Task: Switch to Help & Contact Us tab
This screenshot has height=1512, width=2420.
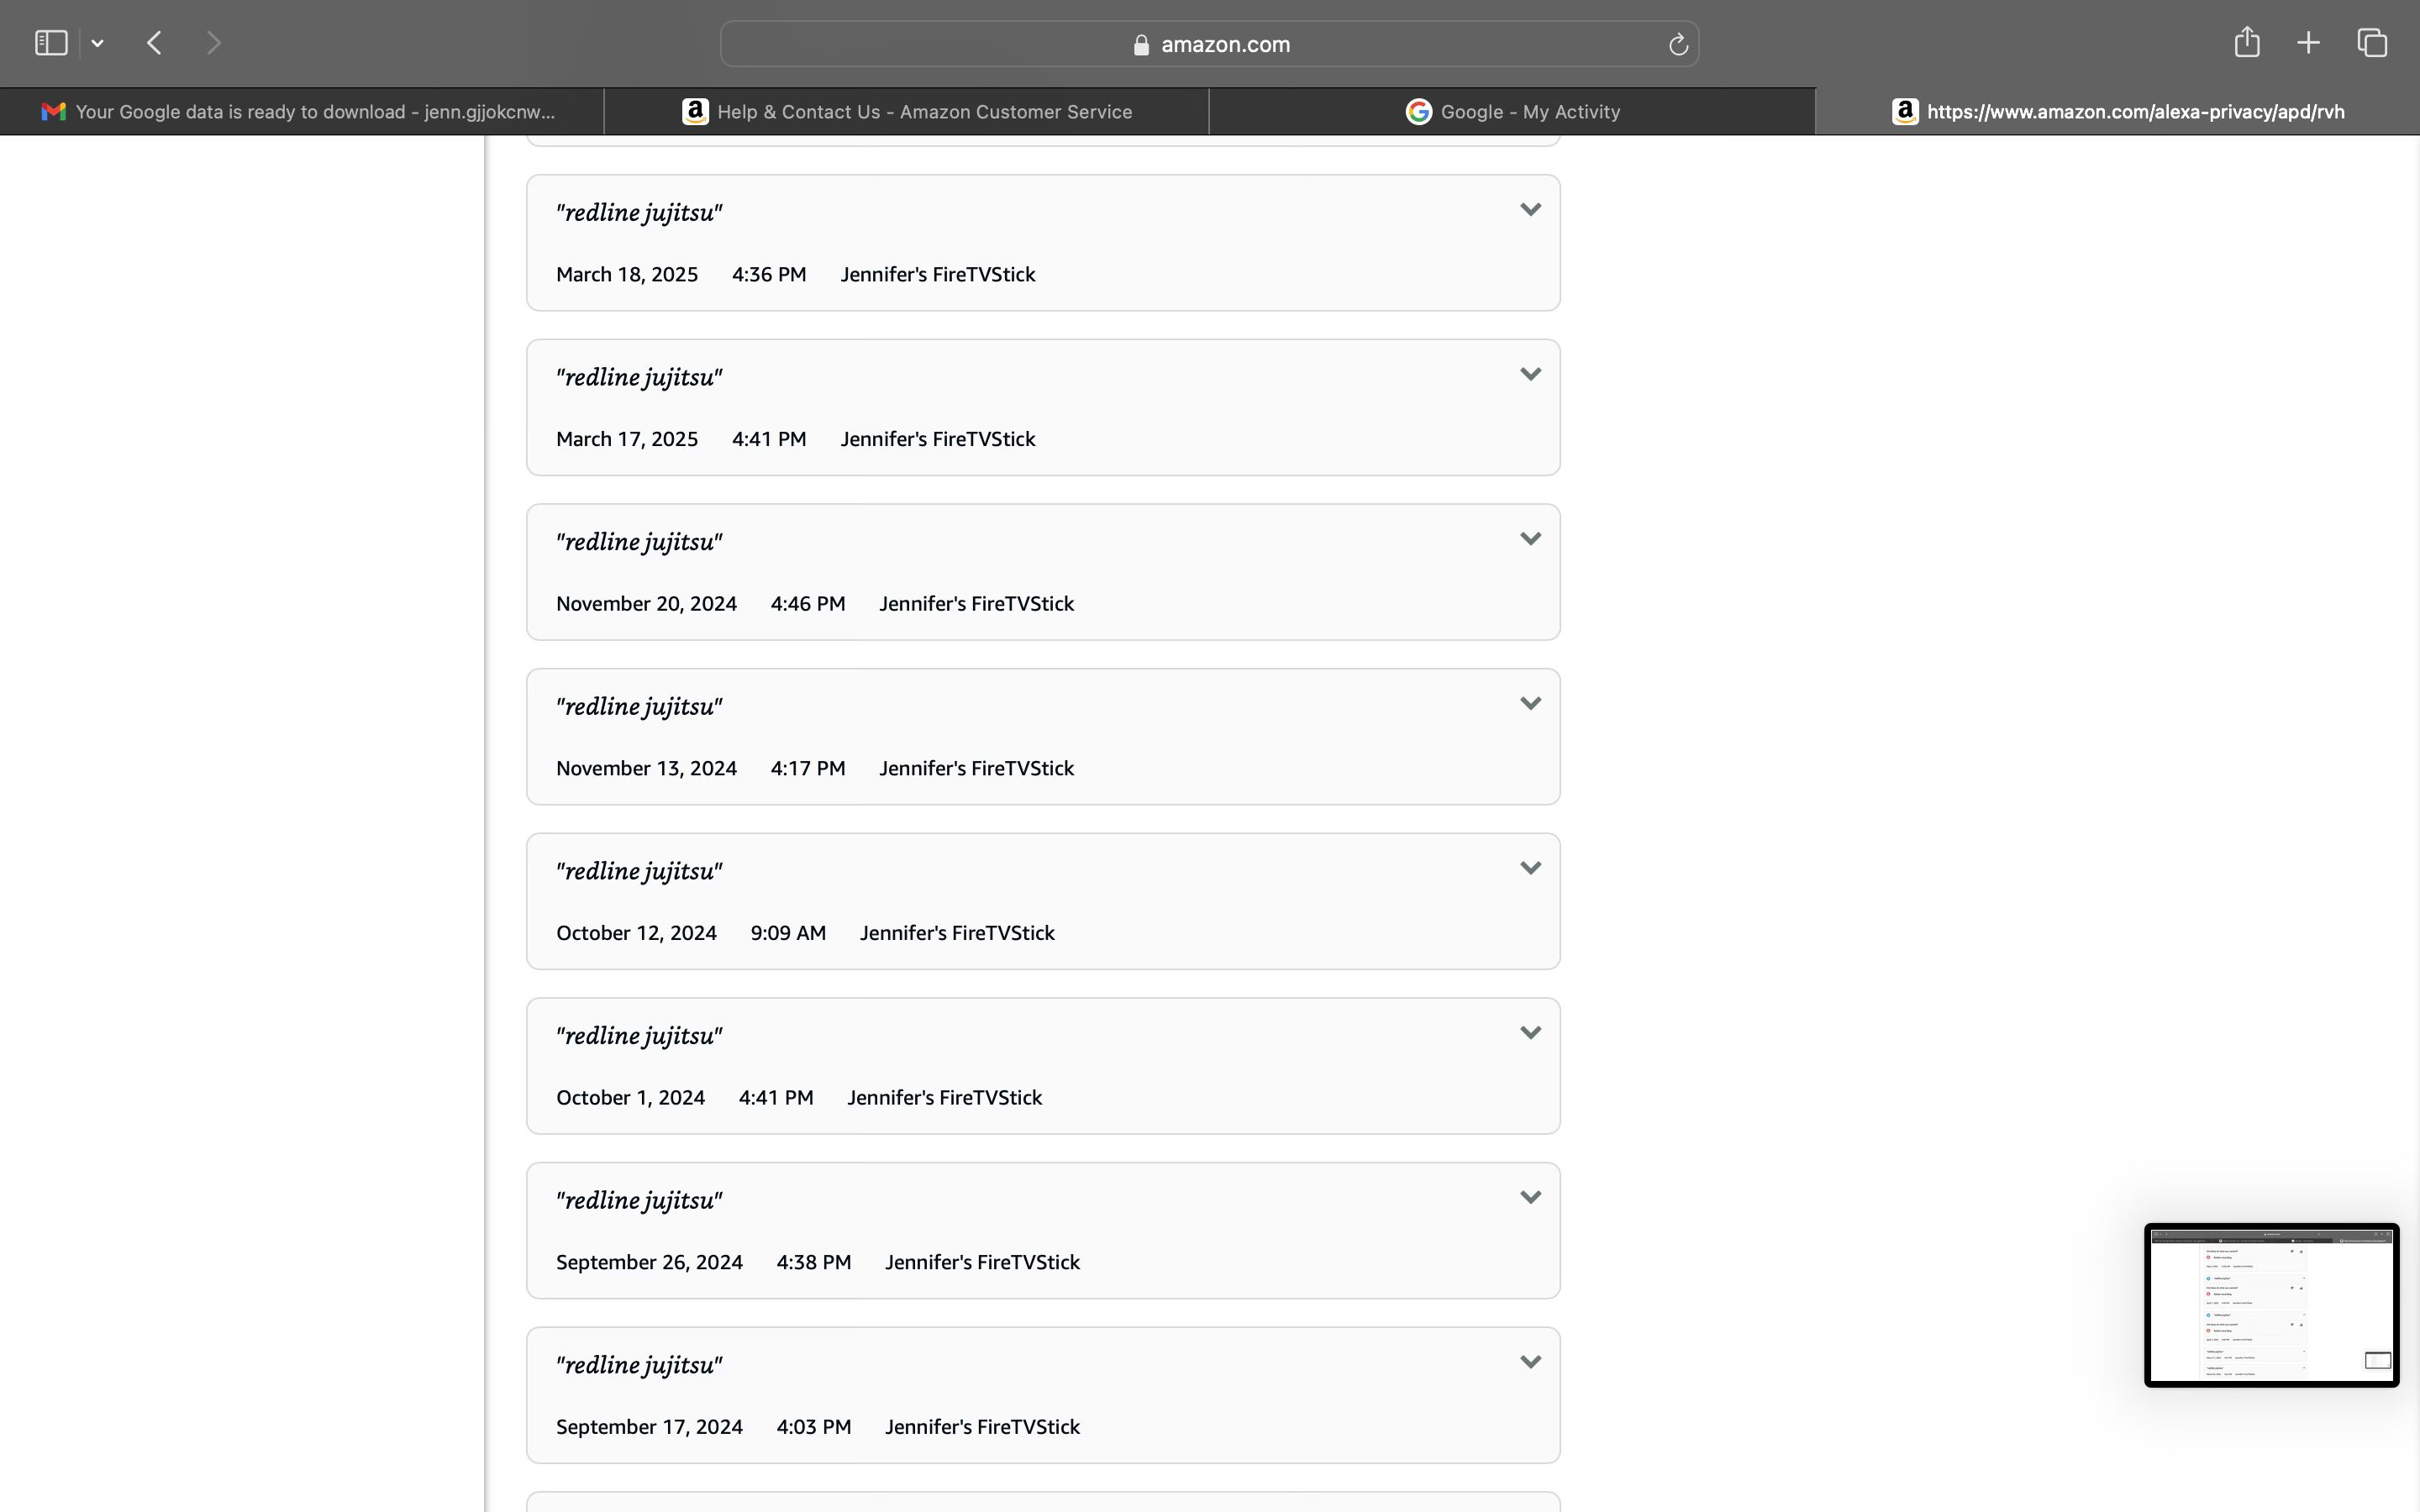Action: pyautogui.click(x=906, y=112)
